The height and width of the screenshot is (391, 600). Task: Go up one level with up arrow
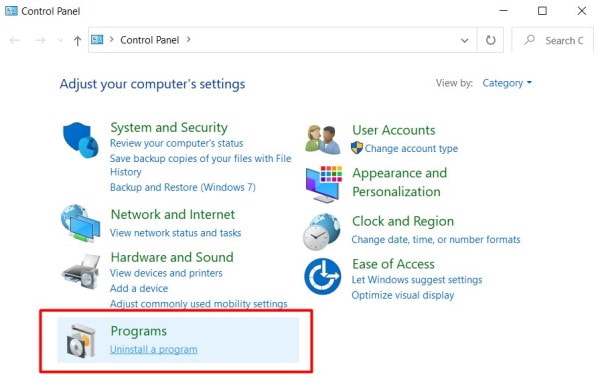77,41
